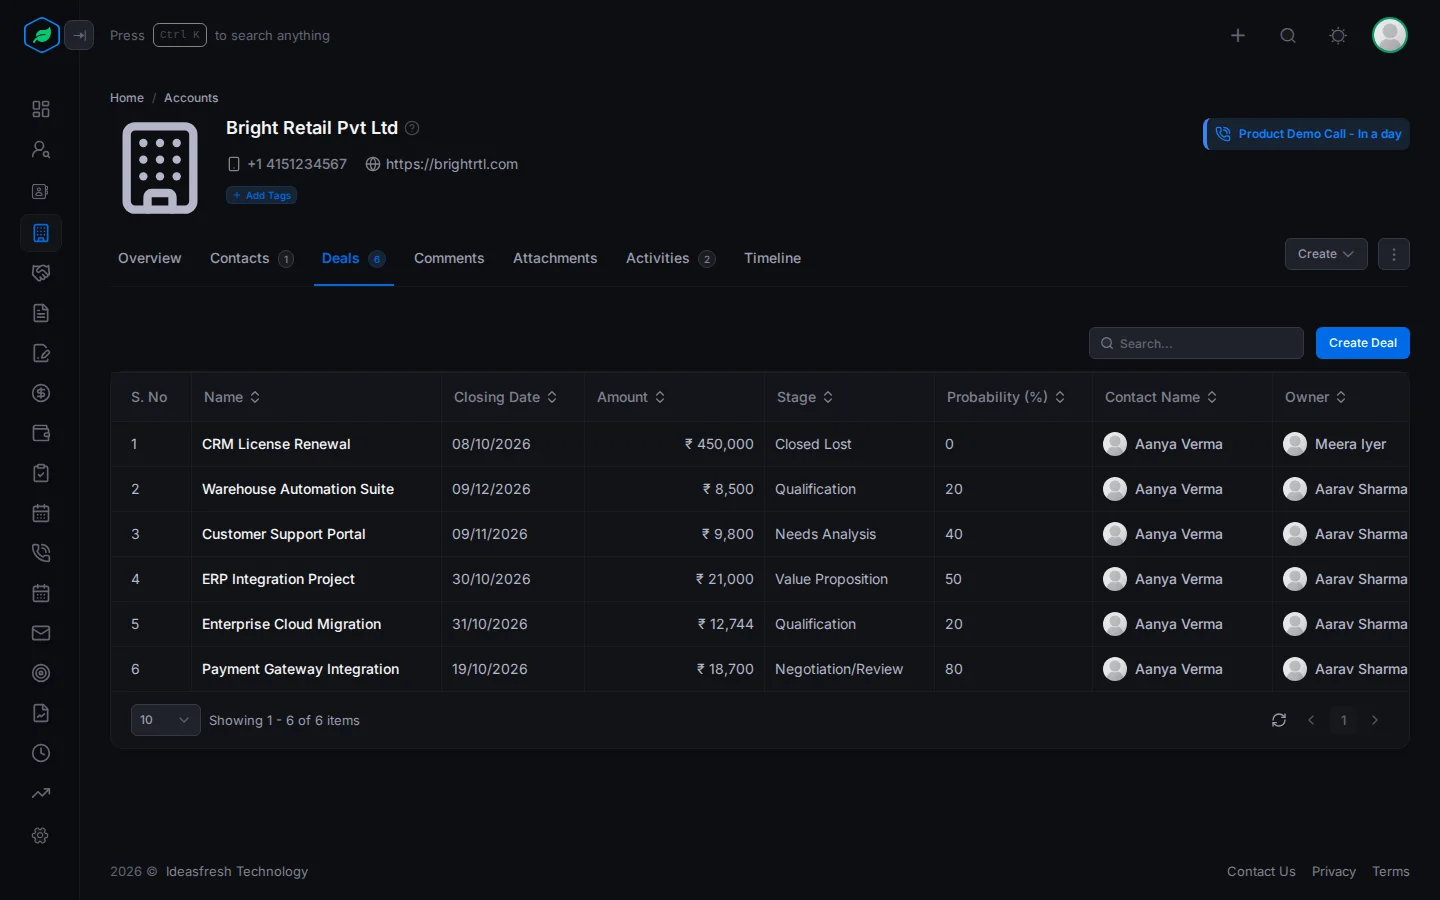Screen dimensions: 1440x900
Task: Go to the Home breadcrumb
Action: (x=127, y=98)
